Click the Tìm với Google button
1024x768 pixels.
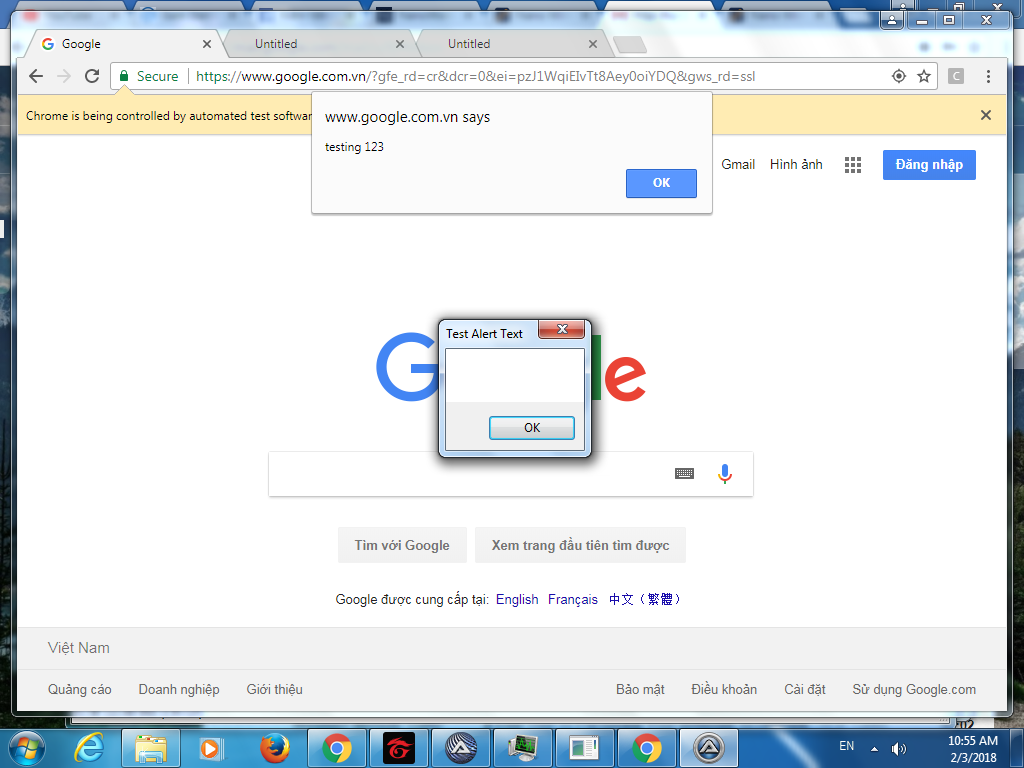point(402,545)
